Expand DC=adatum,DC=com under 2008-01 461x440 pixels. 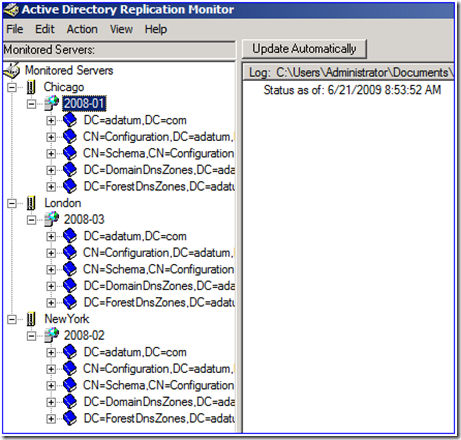[51, 120]
